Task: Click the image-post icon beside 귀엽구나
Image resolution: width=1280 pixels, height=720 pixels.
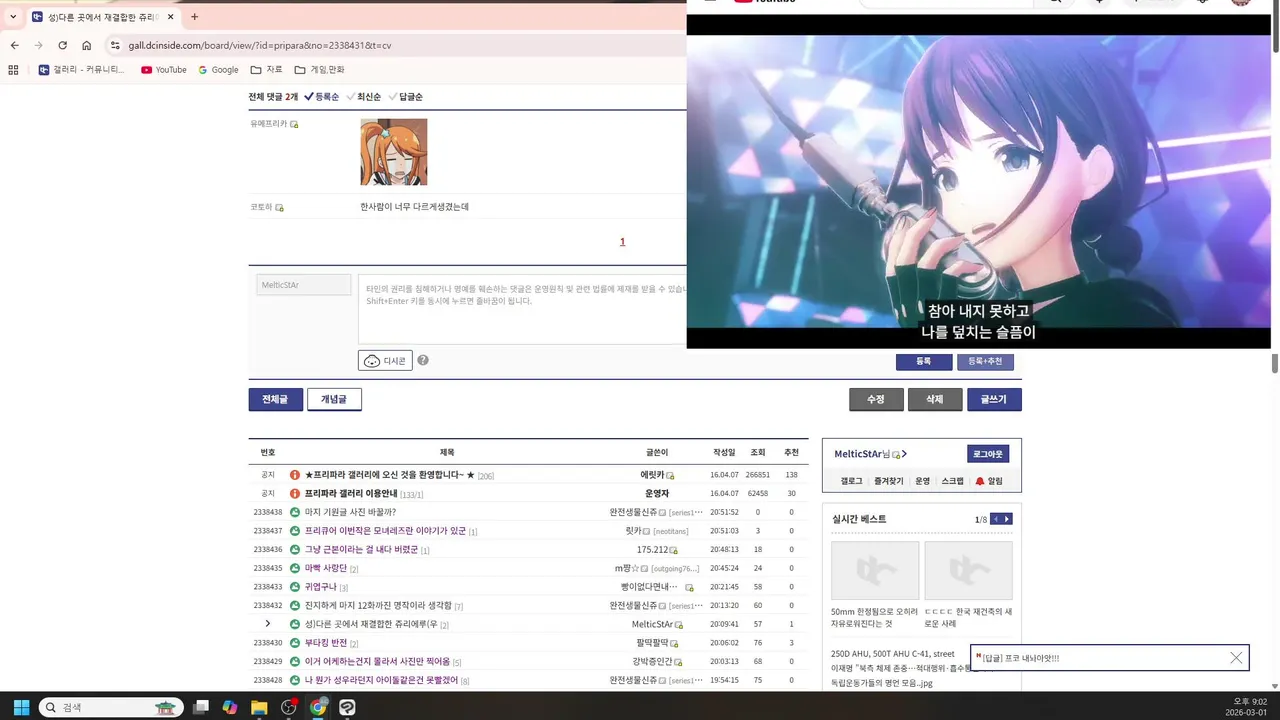Action: 295,587
